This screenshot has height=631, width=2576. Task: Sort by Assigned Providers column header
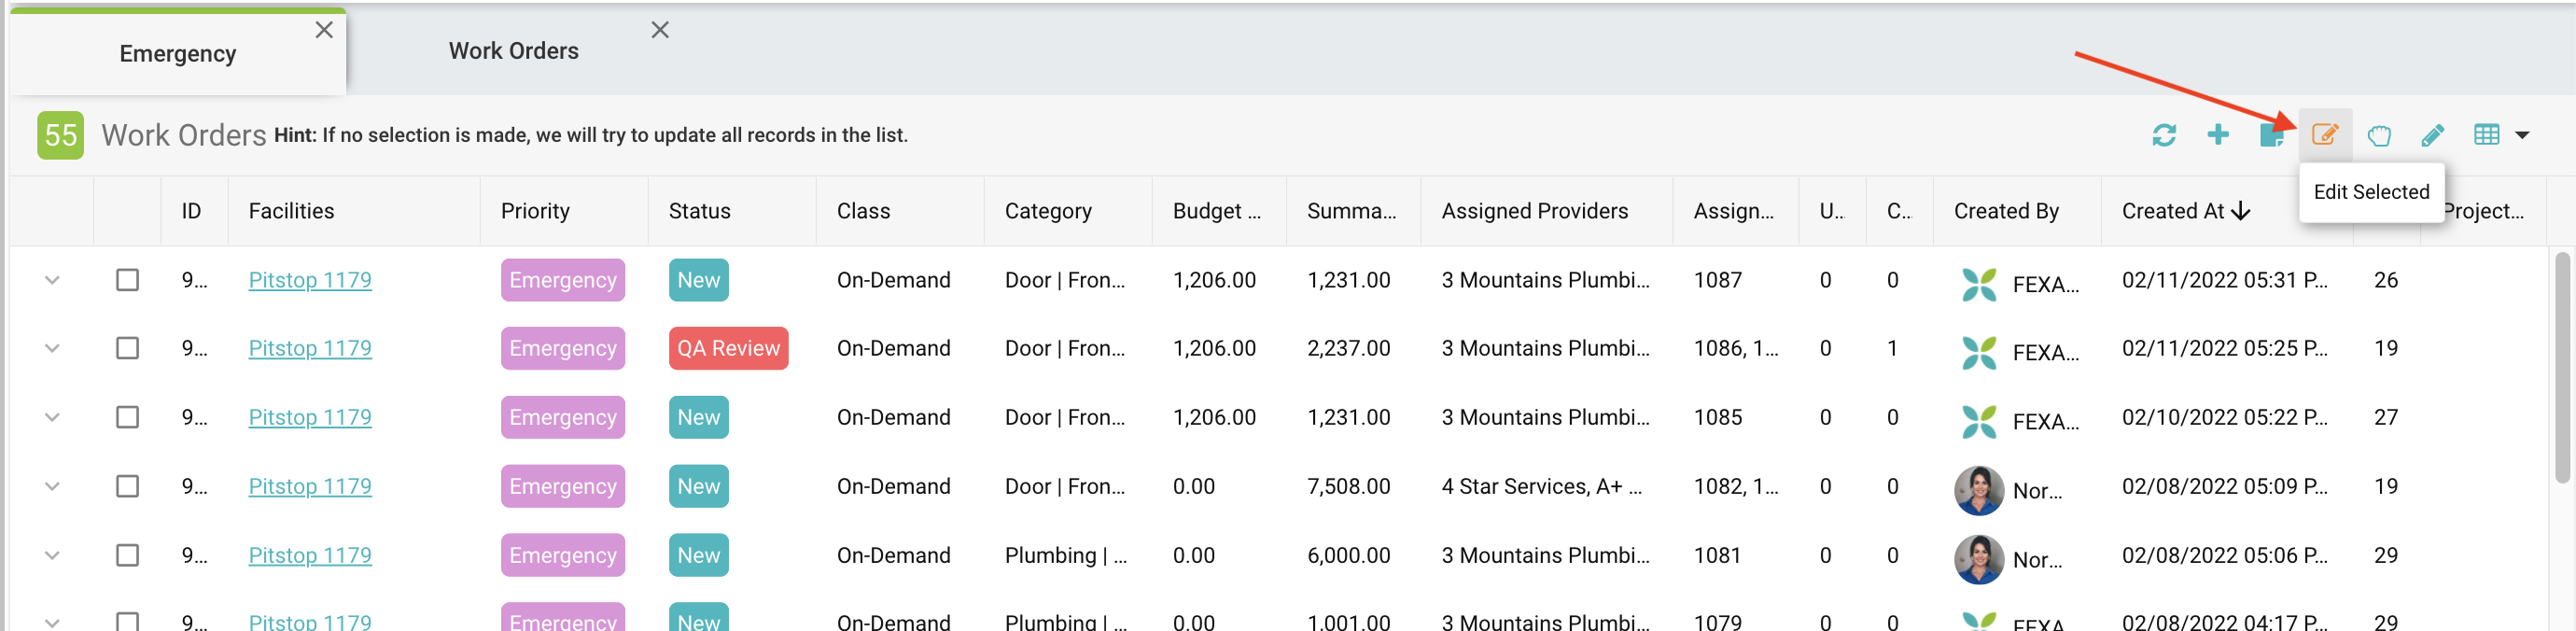(x=1534, y=211)
